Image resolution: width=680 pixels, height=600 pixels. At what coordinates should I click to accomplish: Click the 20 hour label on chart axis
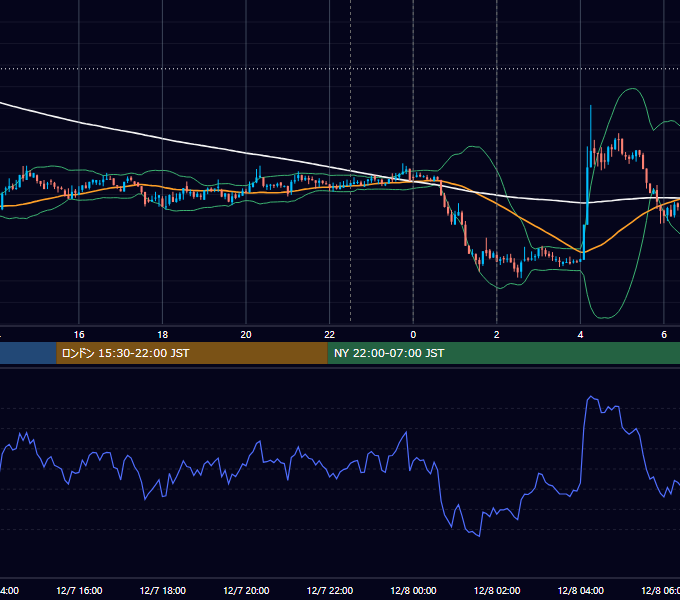[246, 335]
